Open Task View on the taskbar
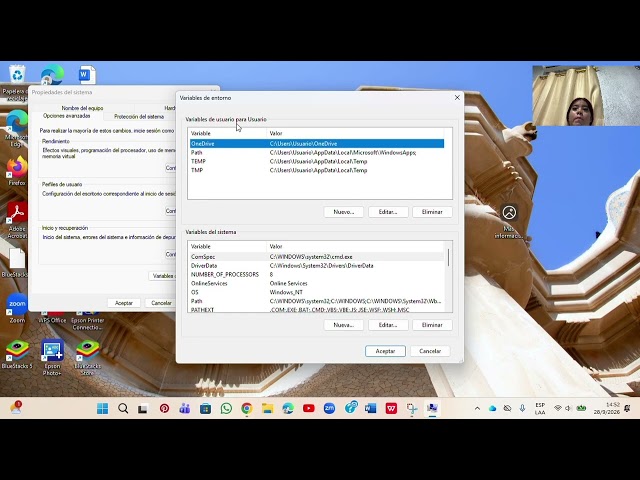Screen dimensions: 640x480 click(x=143, y=409)
